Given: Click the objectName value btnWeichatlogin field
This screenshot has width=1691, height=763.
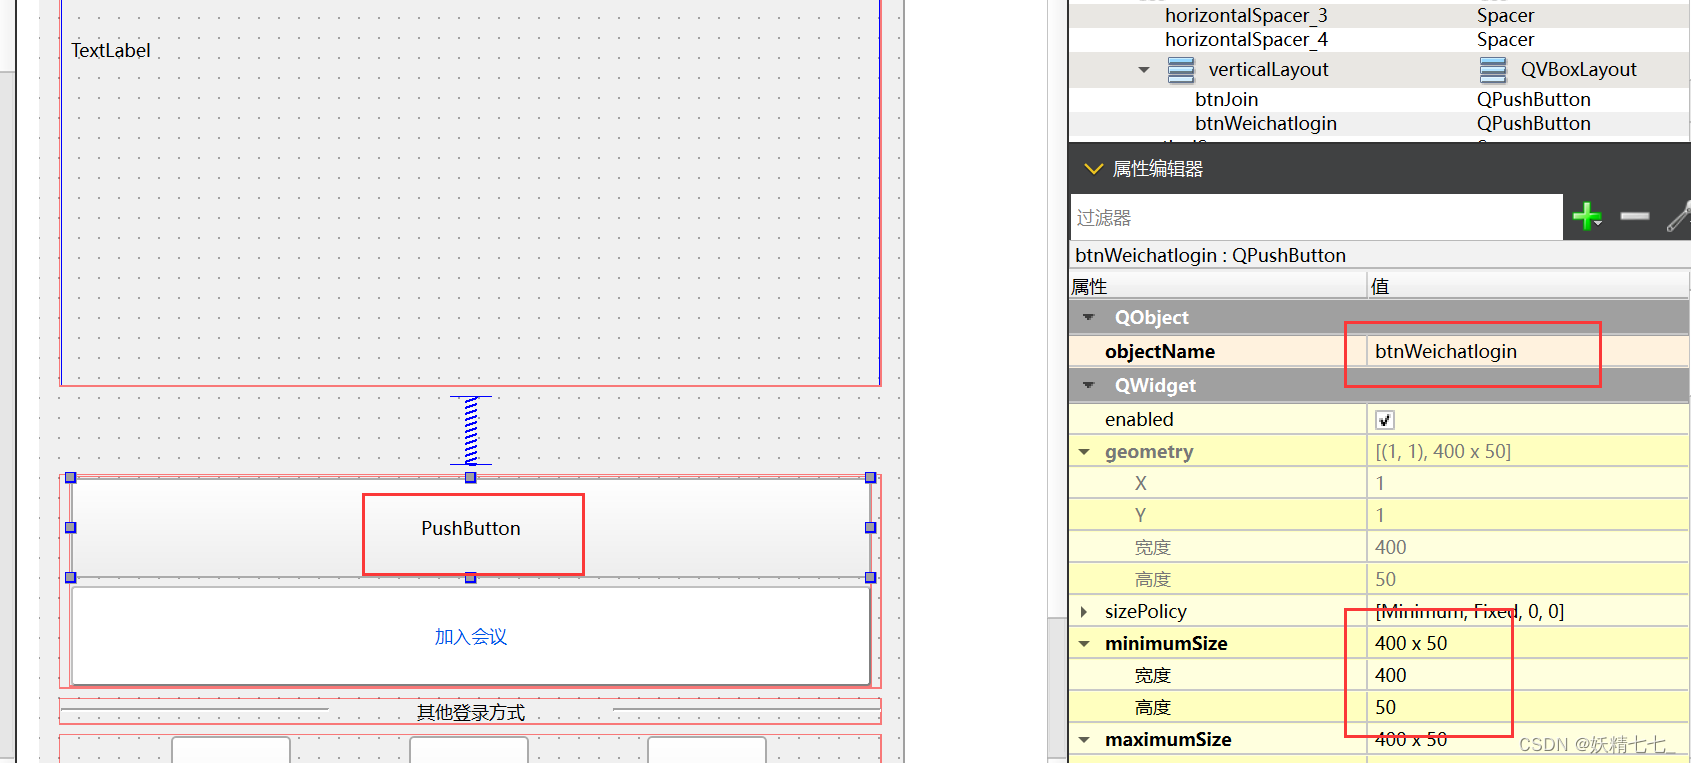Looking at the screenshot, I should [x=1528, y=351].
